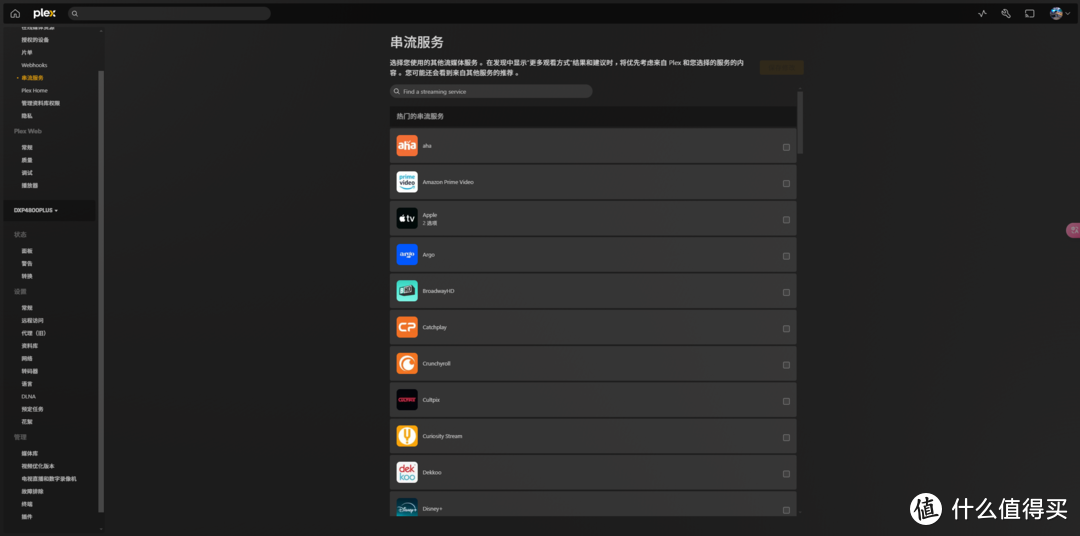Select the Catchplay streaming service row
This screenshot has width=1080, height=536.
[592, 327]
